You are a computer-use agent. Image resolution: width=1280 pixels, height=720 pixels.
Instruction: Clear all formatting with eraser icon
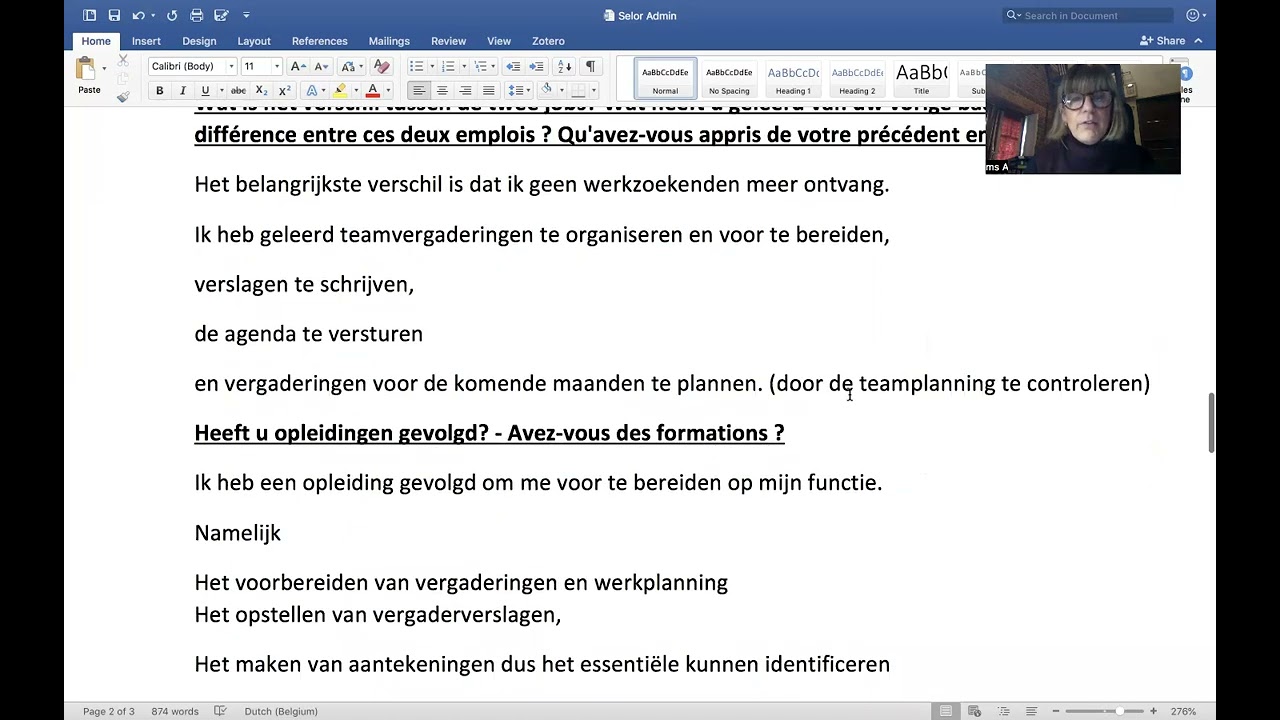pyautogui.click(x=381, y=66)
